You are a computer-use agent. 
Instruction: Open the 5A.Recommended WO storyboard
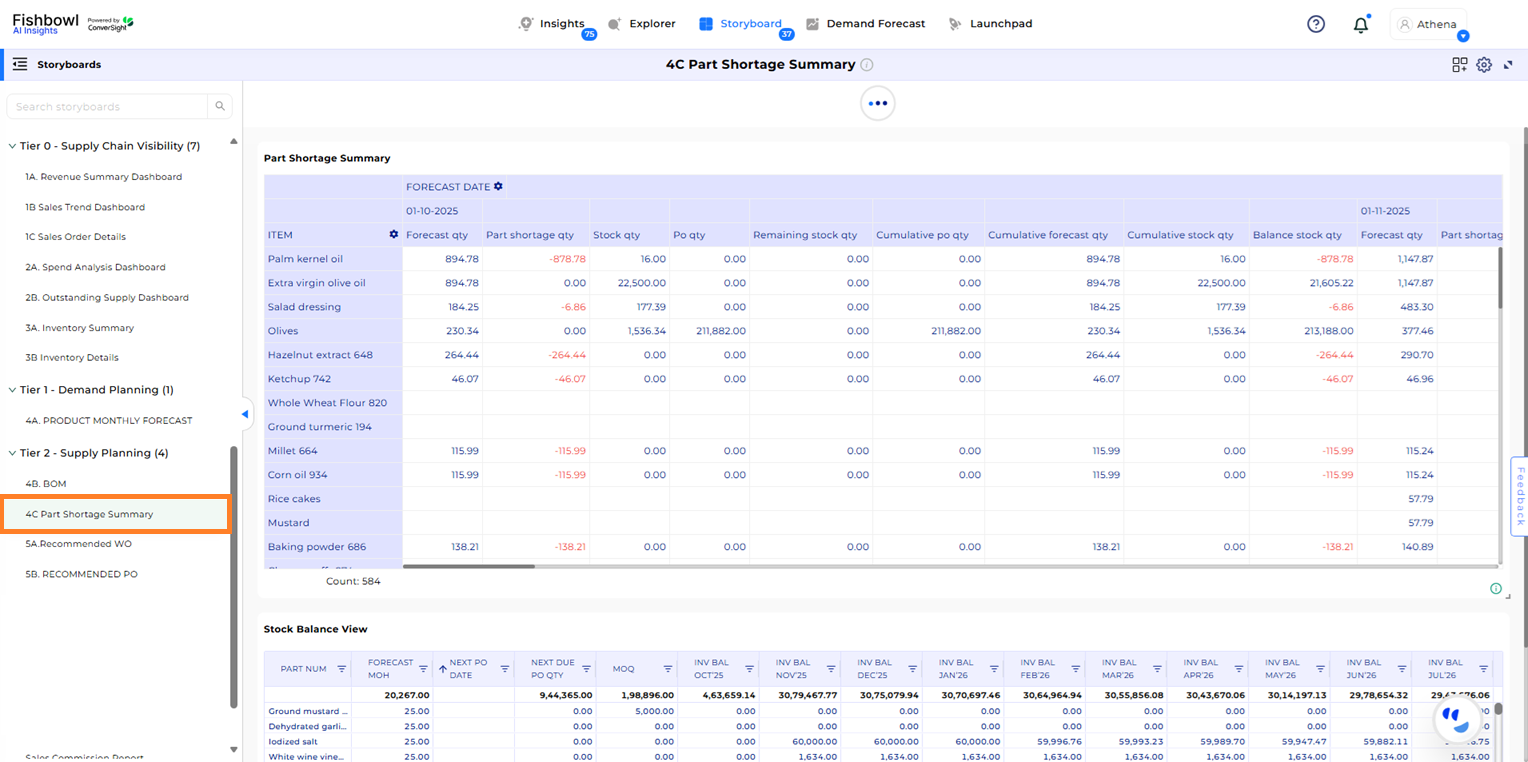coord(78,544)
